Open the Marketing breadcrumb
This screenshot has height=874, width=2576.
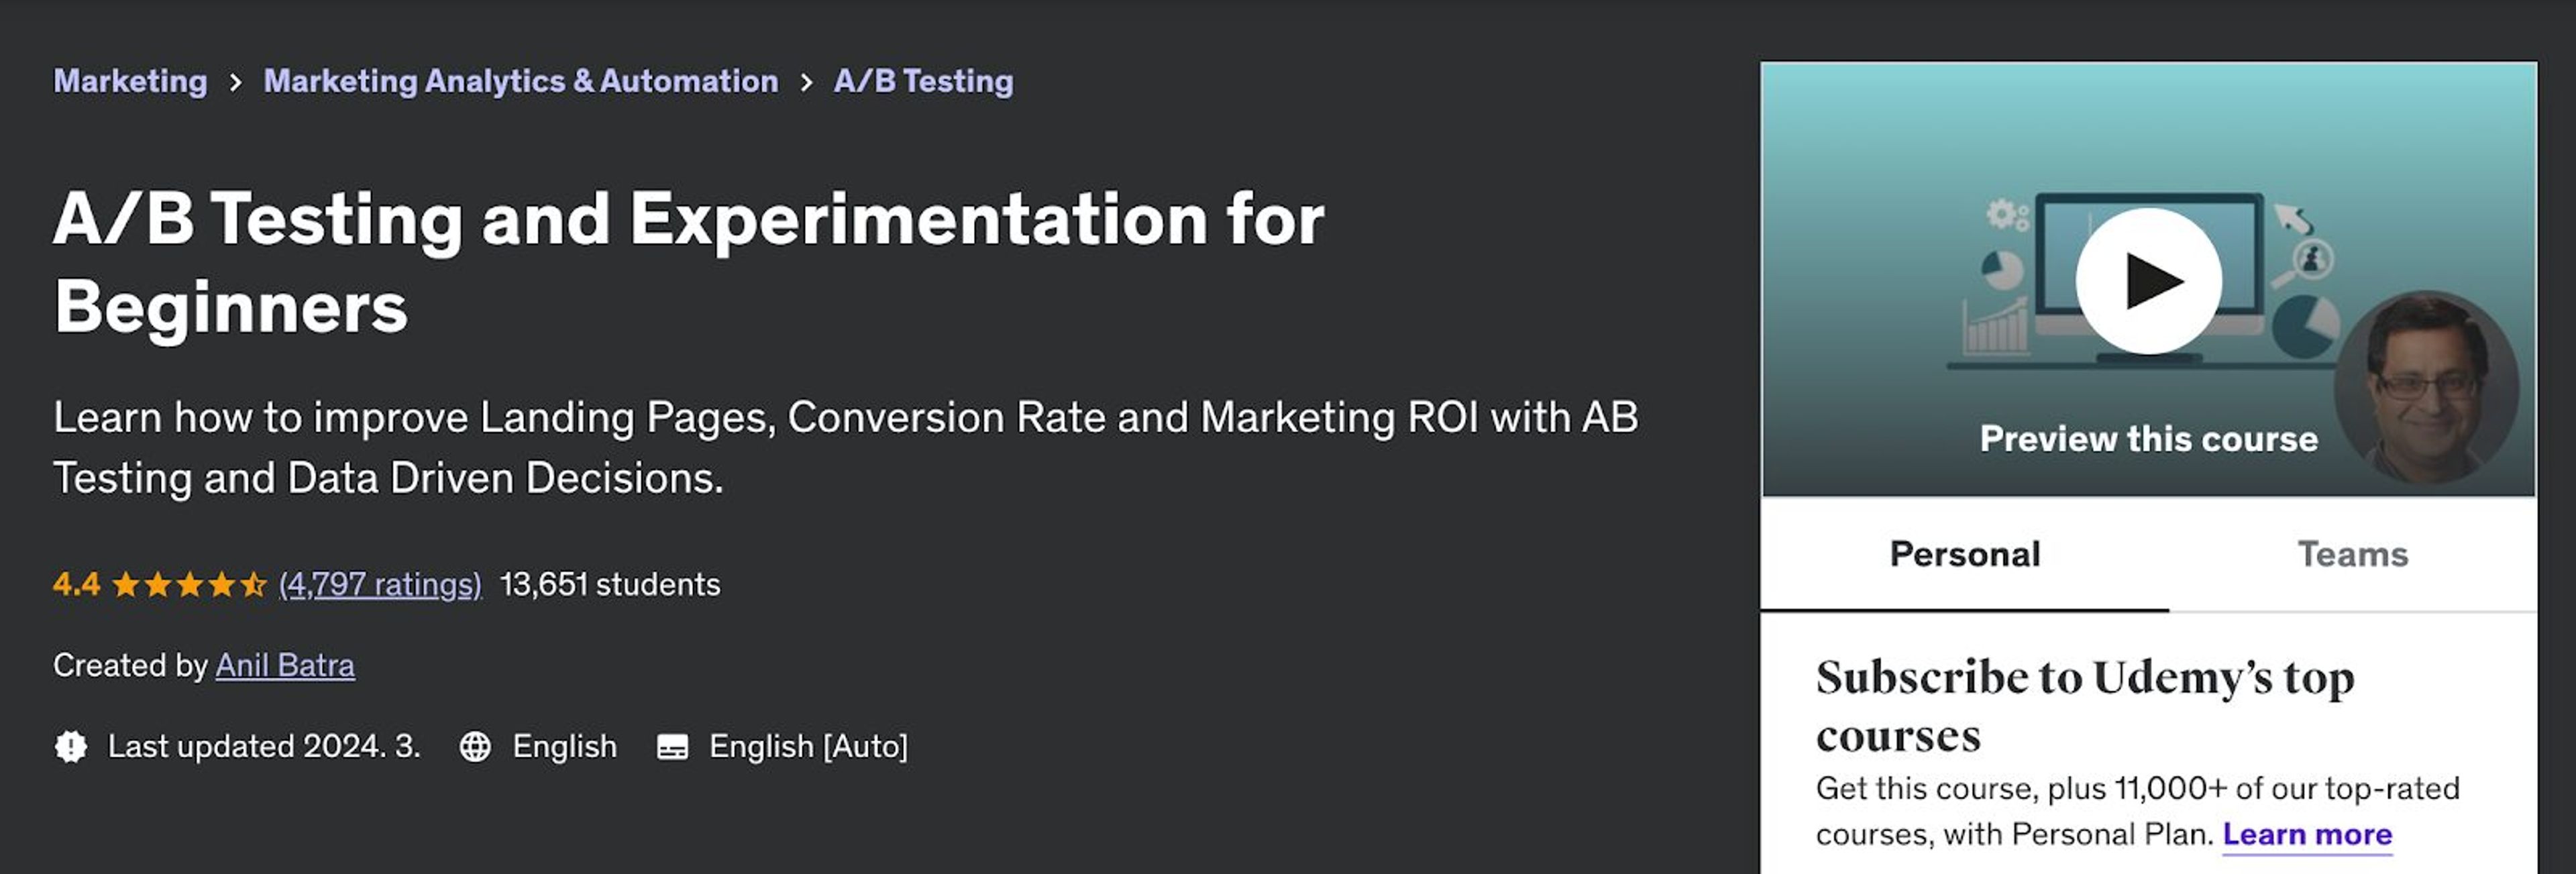coord(130,81)
